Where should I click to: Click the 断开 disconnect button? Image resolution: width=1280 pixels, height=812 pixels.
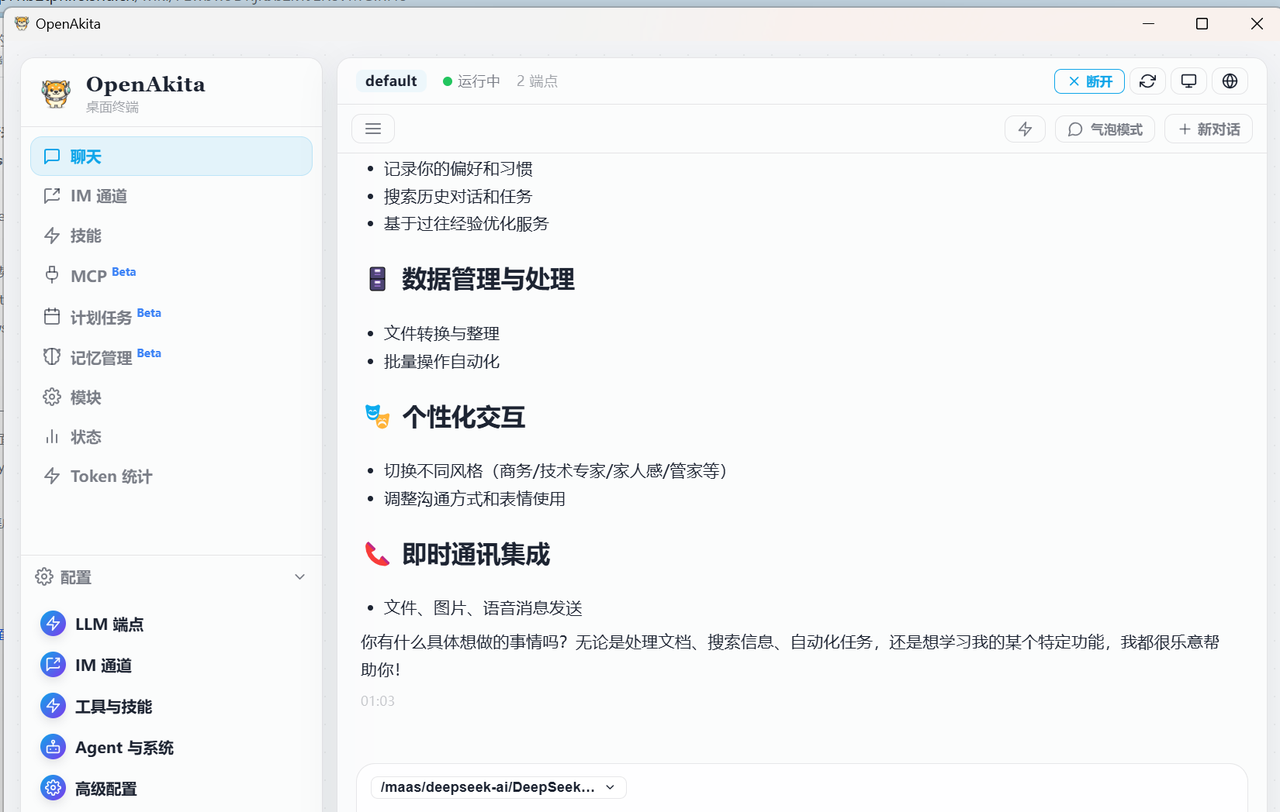point(1089,81)
